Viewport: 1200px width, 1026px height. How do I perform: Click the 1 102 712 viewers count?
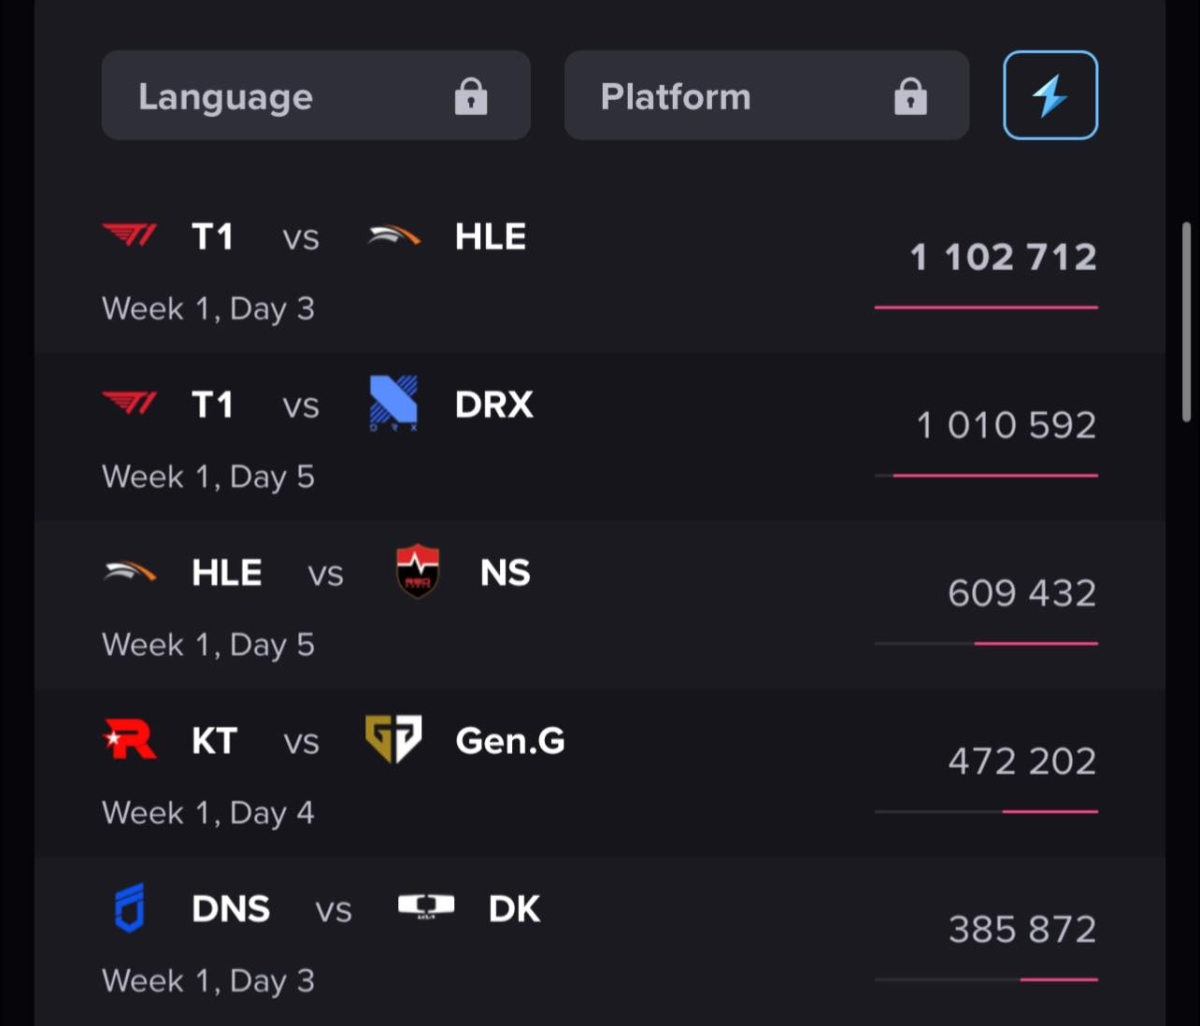click(1003, 258)
